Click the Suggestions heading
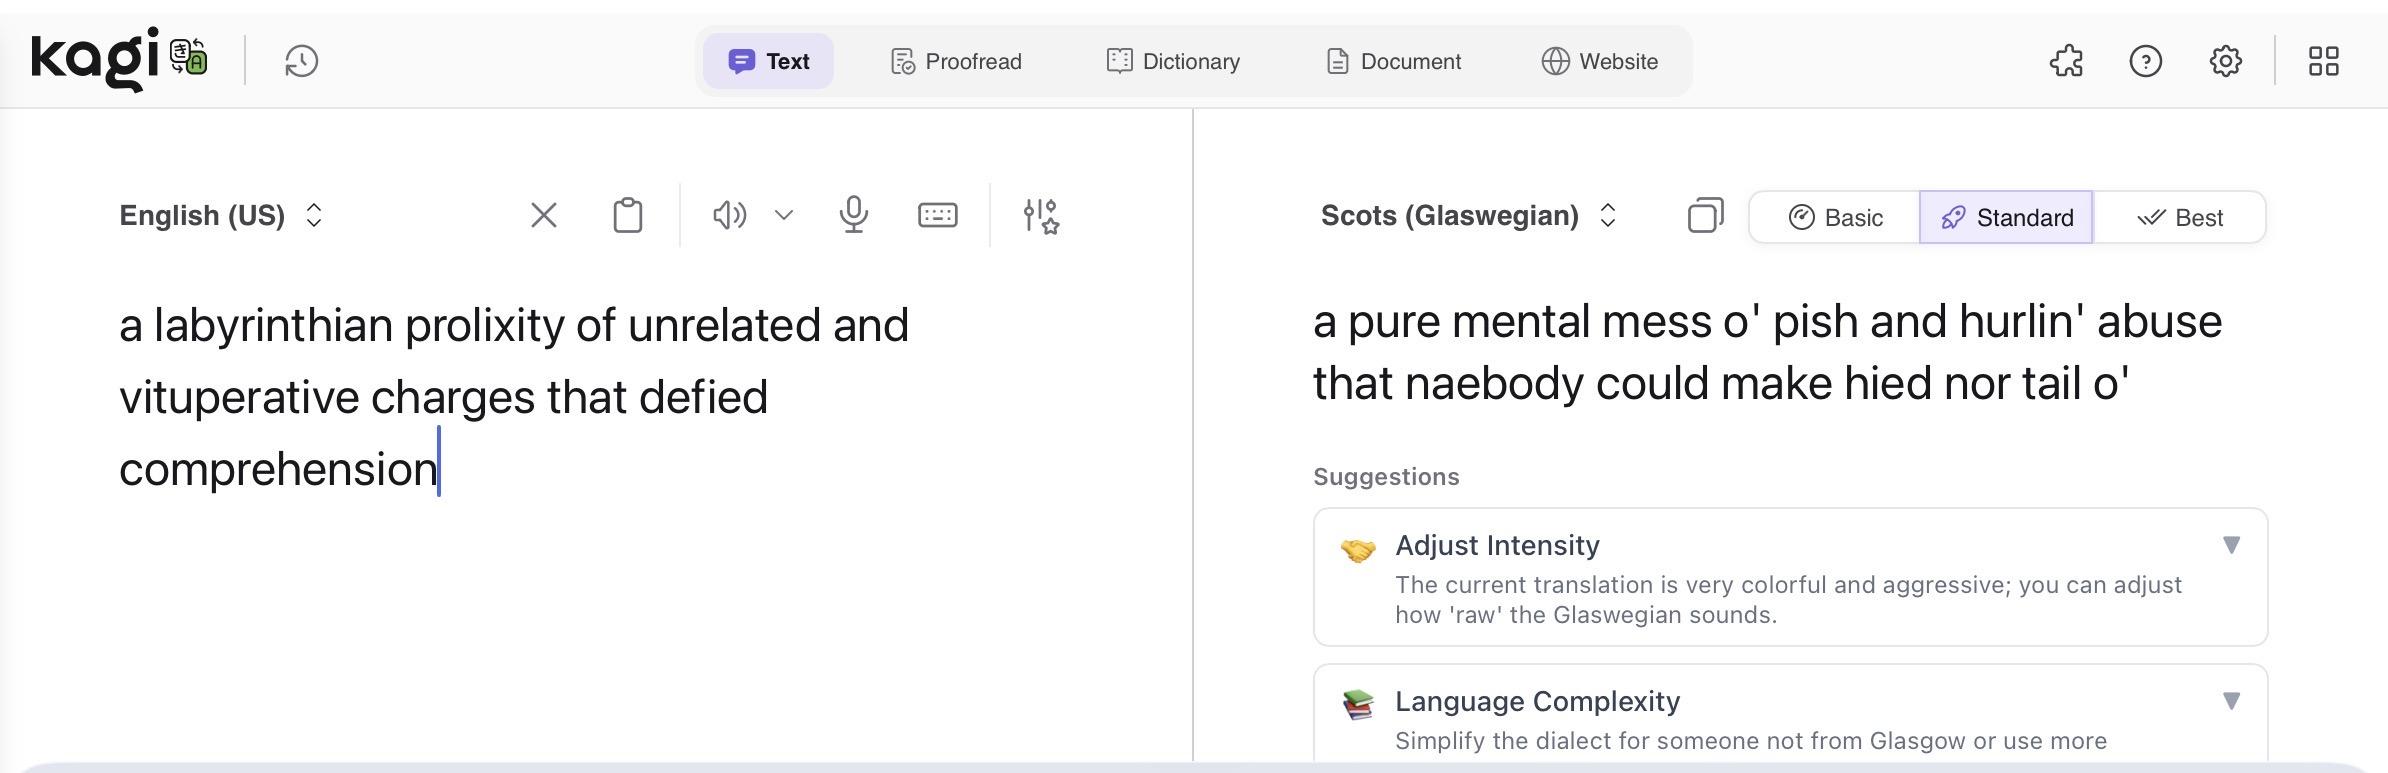 click(x=1386, y=477)
